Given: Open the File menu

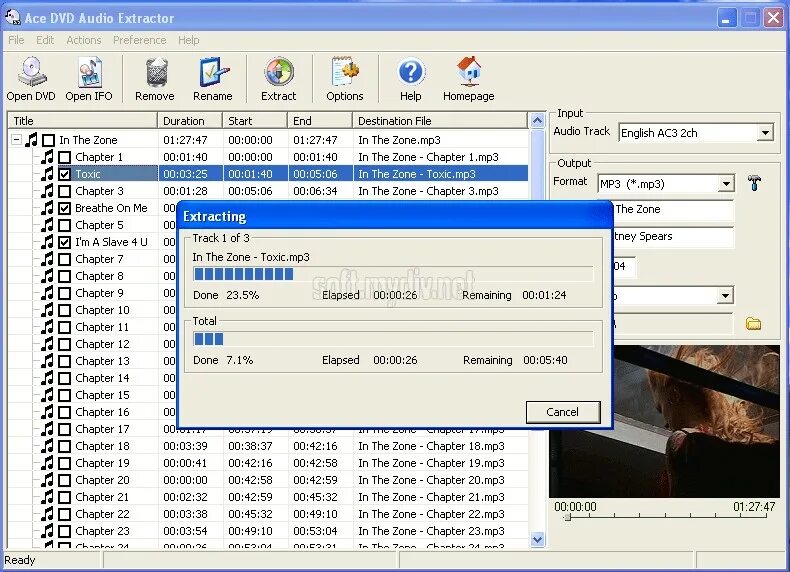Looking at the screenshot, I should pyautogui.click(x=16, y=40).
